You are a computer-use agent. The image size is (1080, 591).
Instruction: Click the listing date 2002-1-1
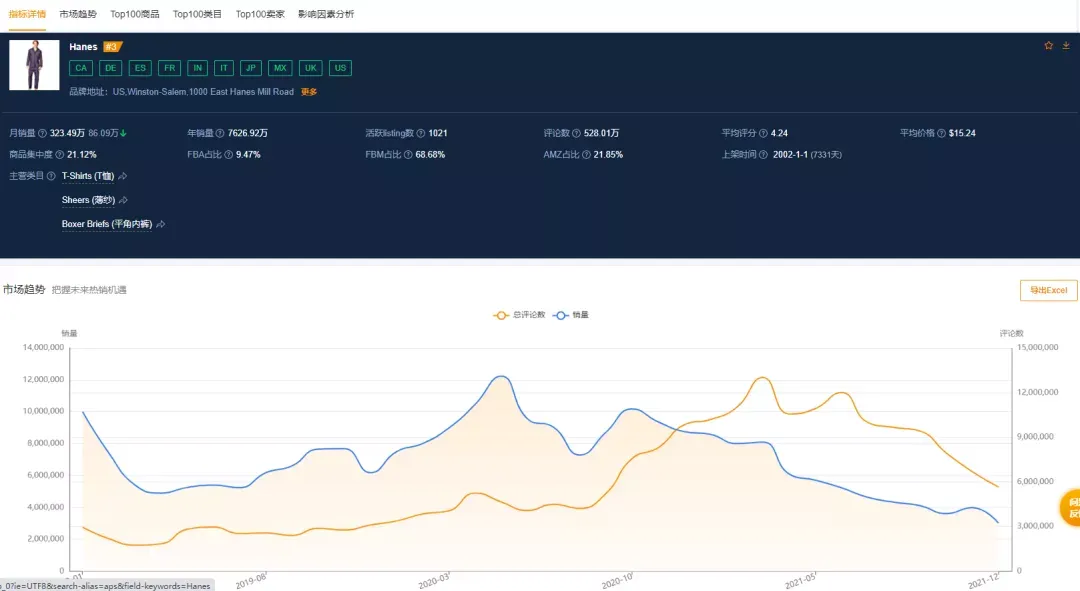790,154
